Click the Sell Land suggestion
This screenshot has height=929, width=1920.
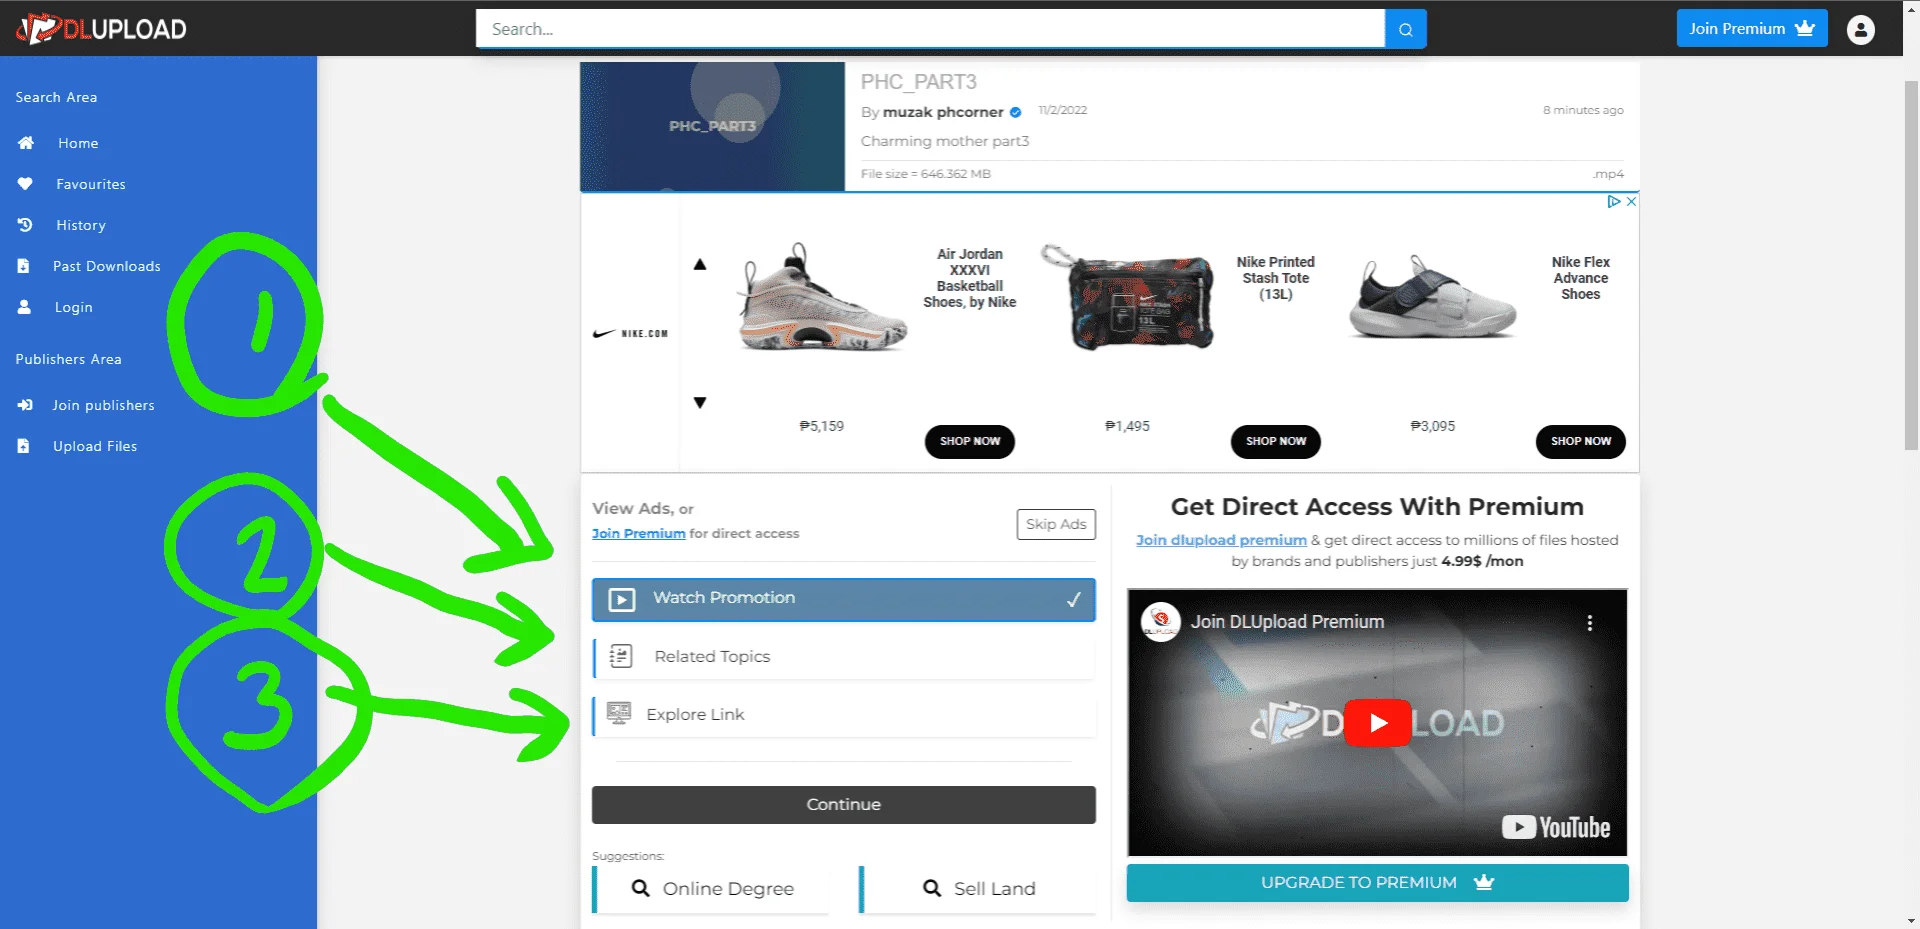[x=978, y=888]
